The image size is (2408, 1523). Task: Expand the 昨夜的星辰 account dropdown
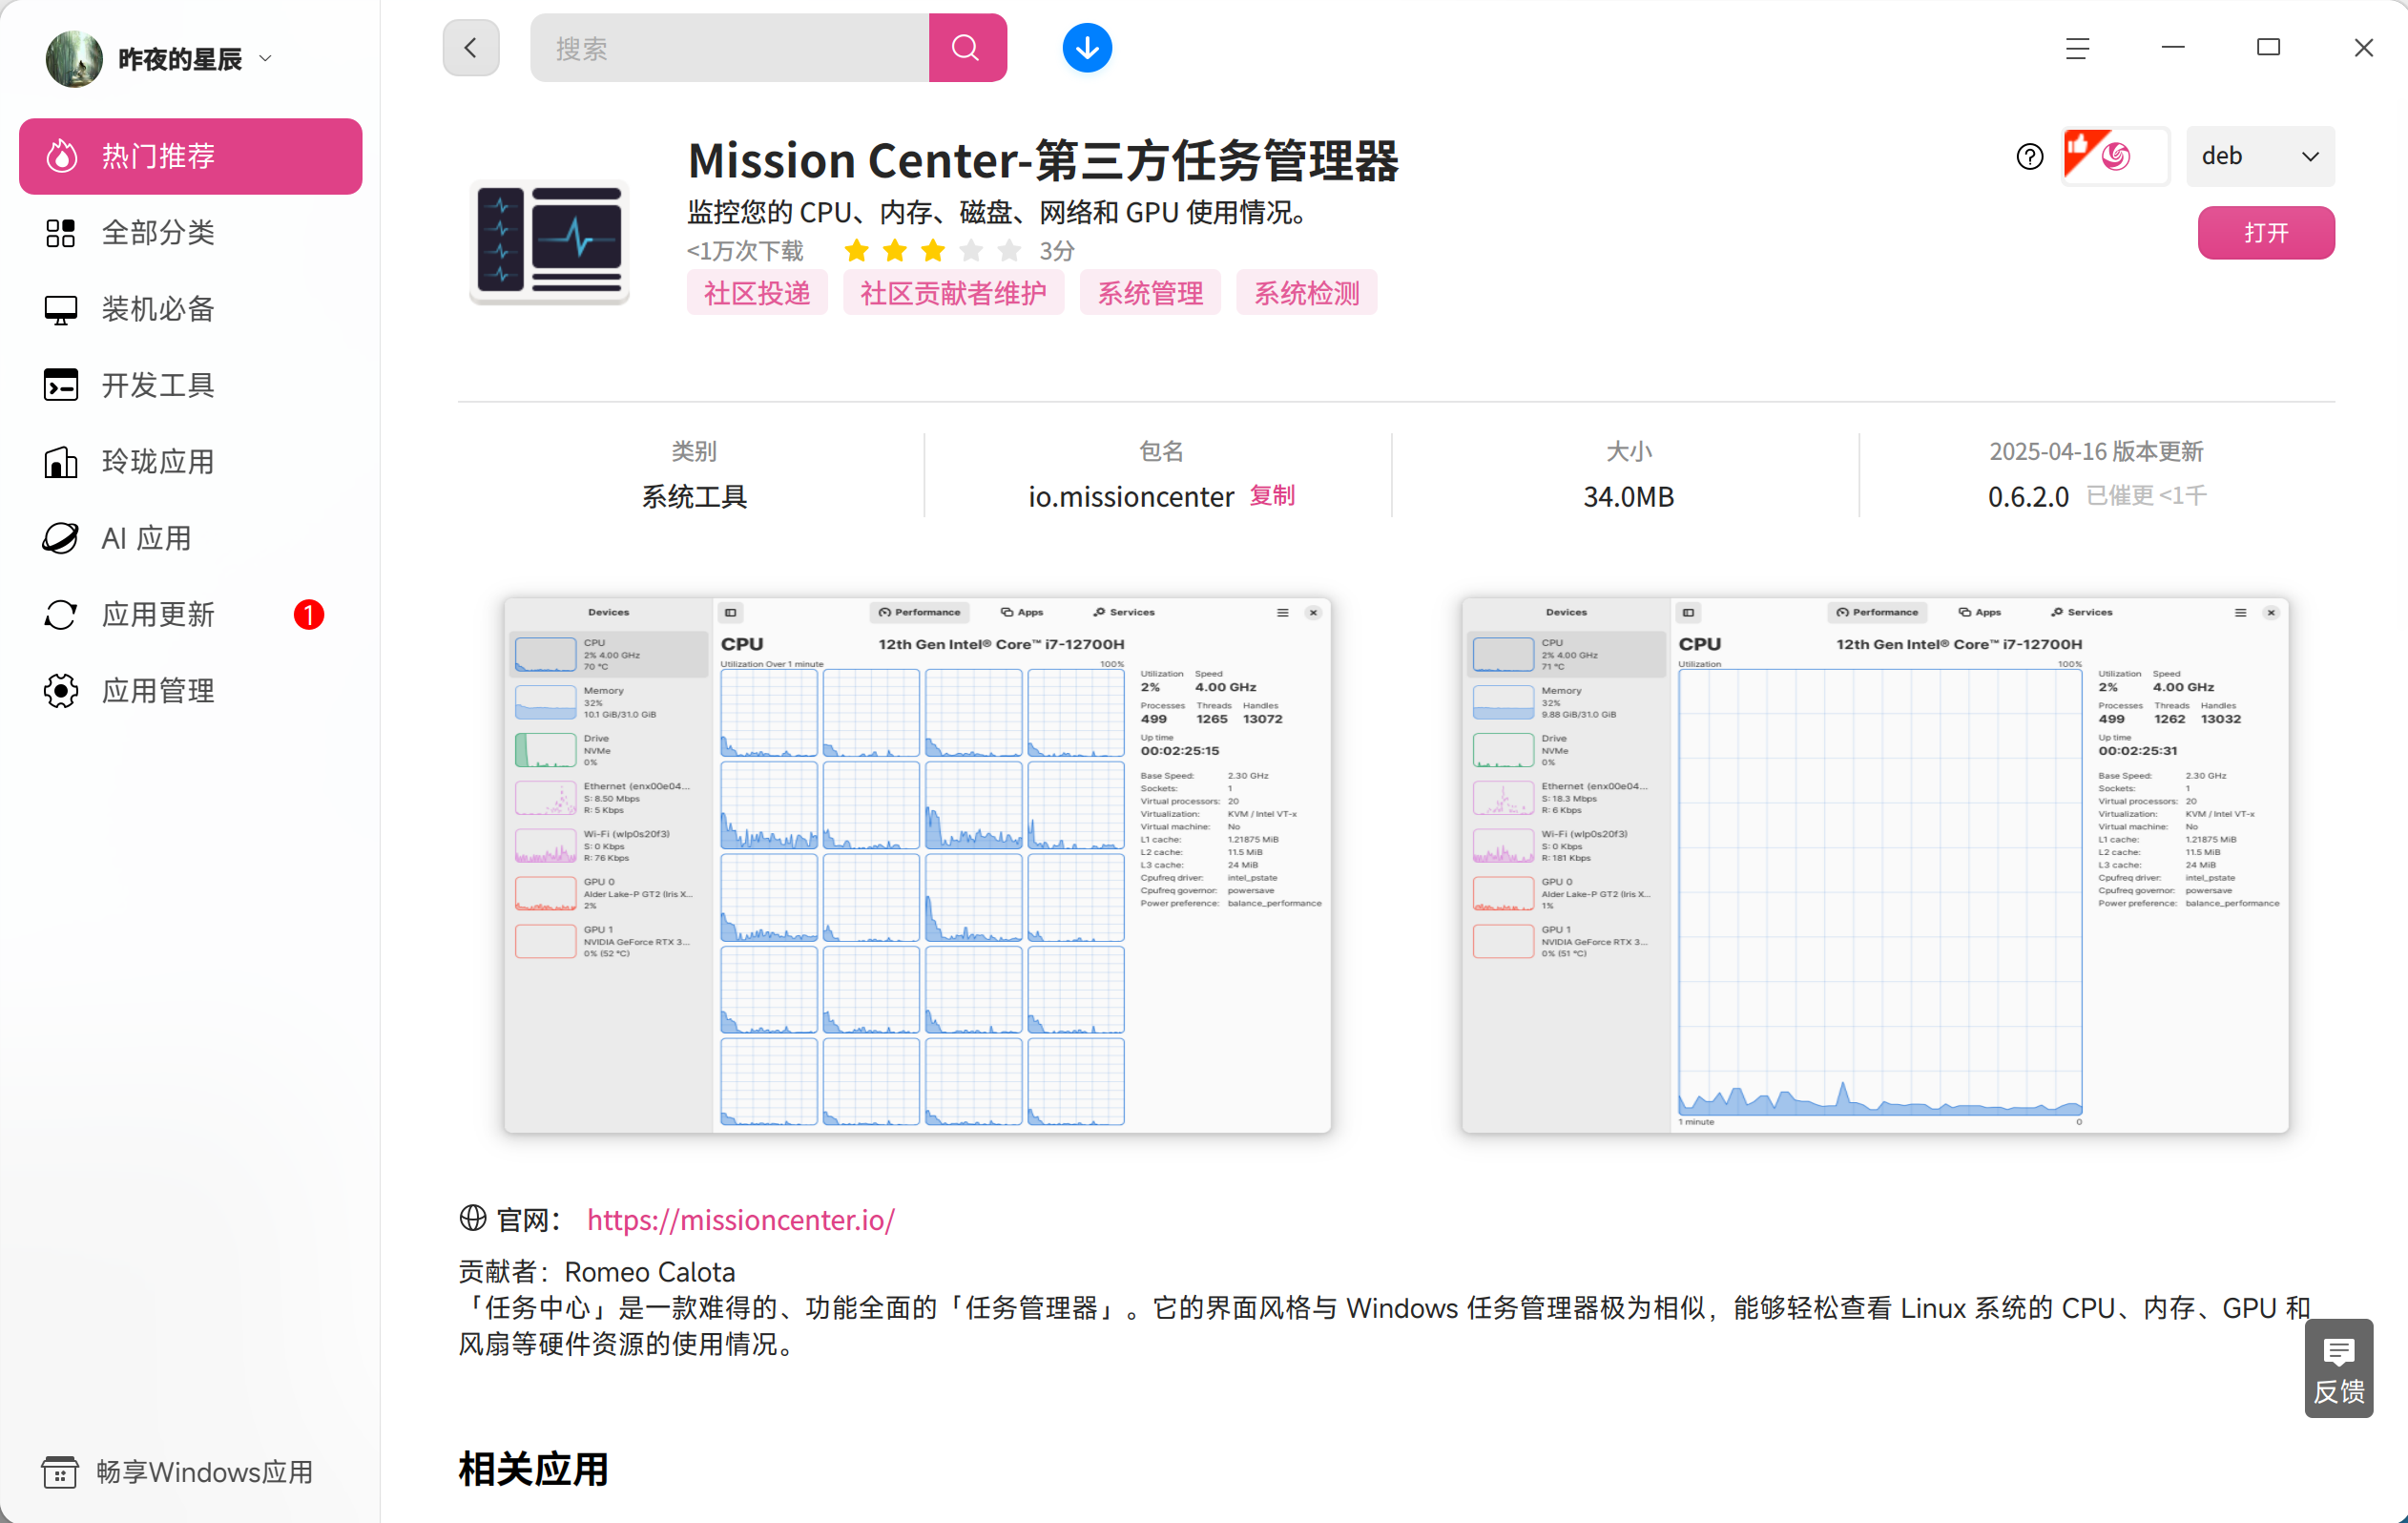coord(266,59)
